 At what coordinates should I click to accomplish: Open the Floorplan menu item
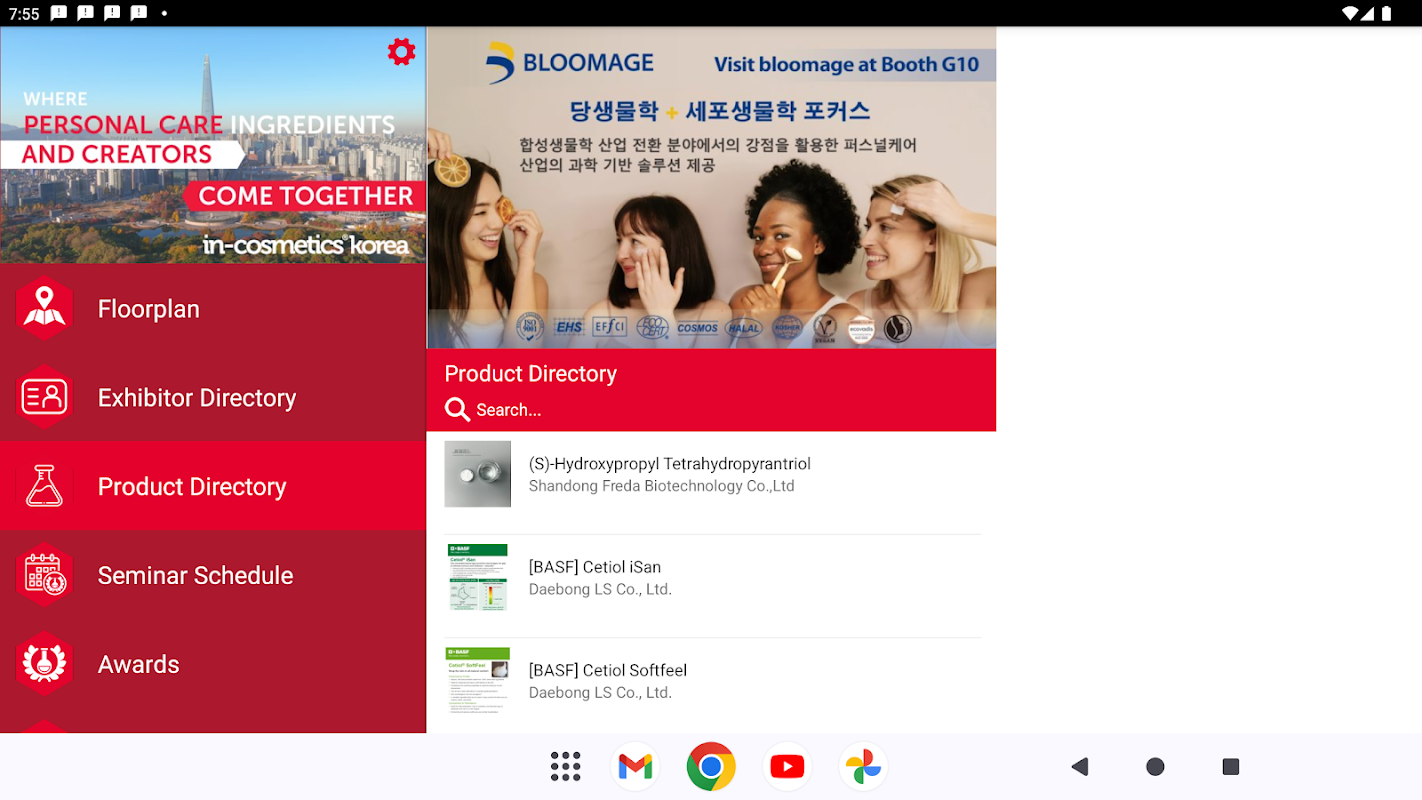coord(213,309)
